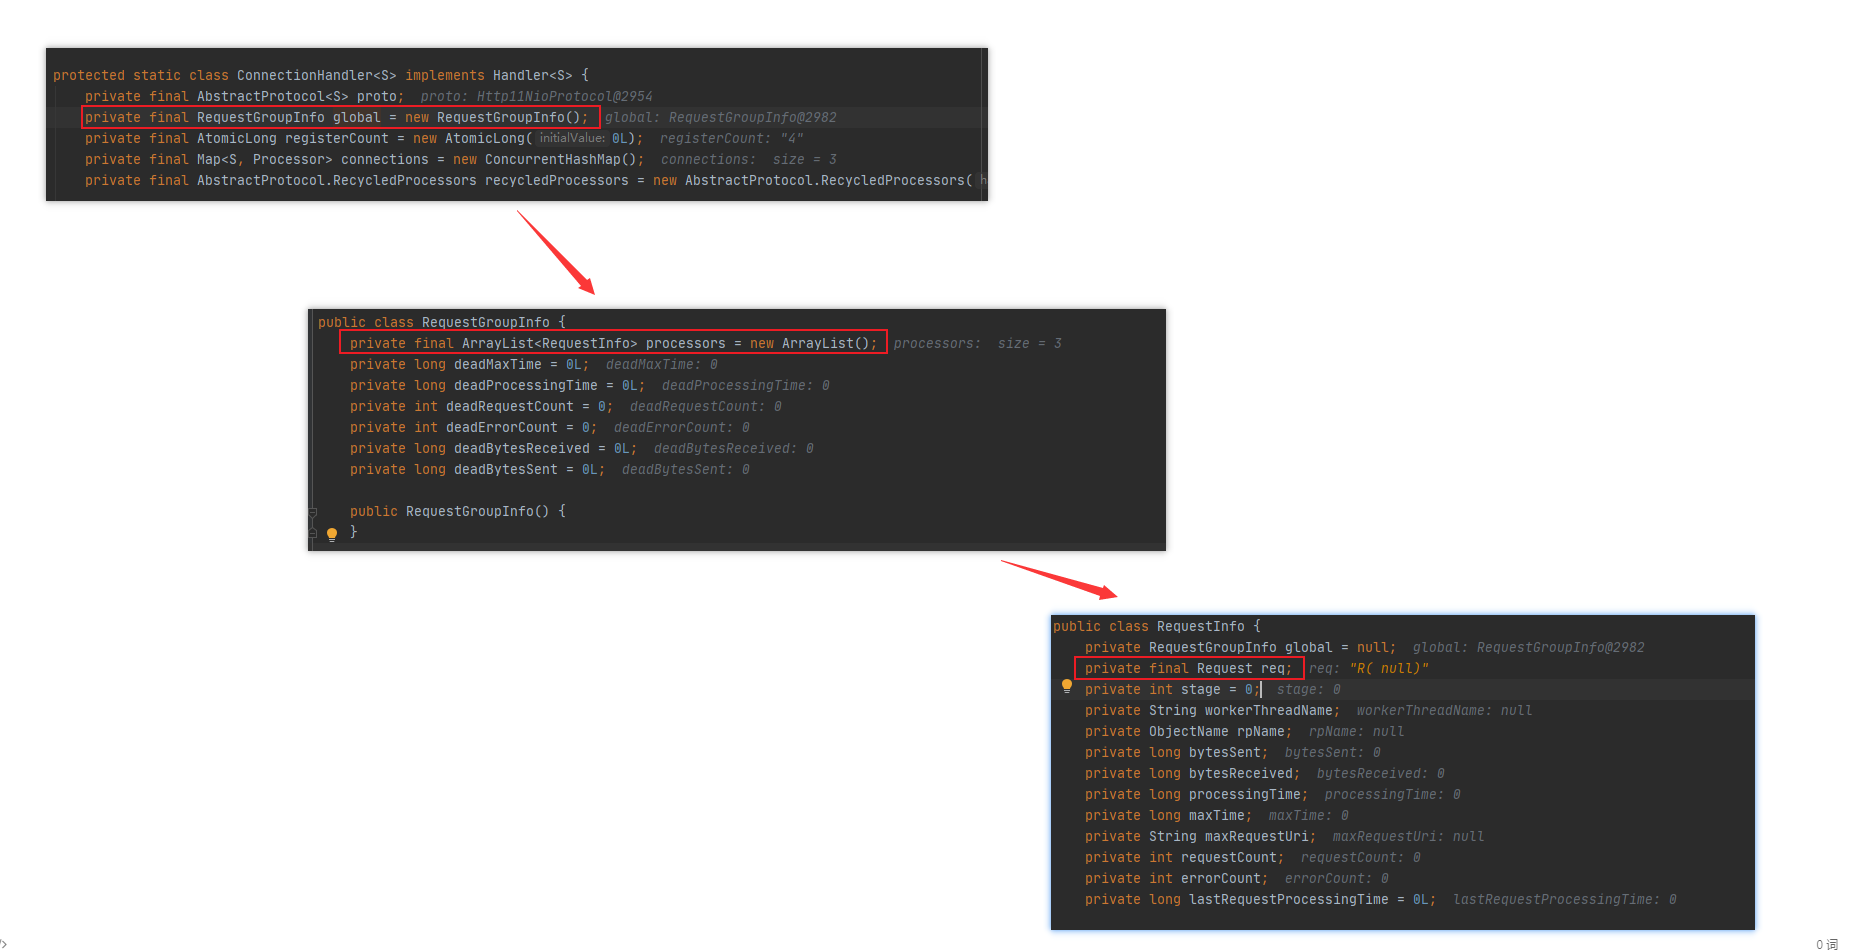Select the 'recycledProcessors' field line
This screenshot has width=1852, height=952.
tap(529, 180)
